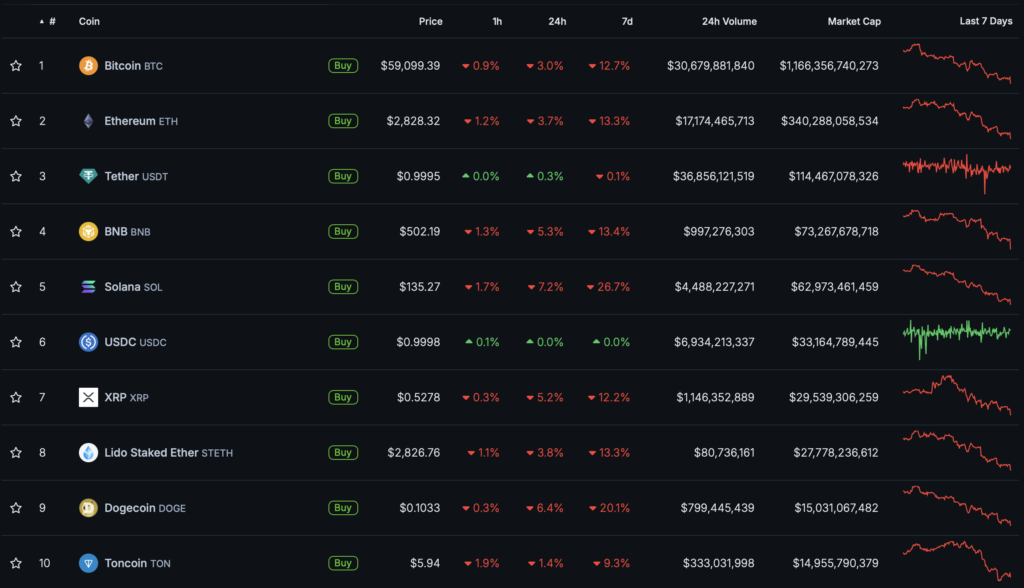
Task: Click the BNB coin logo icon
Action: tap(88, 231)
